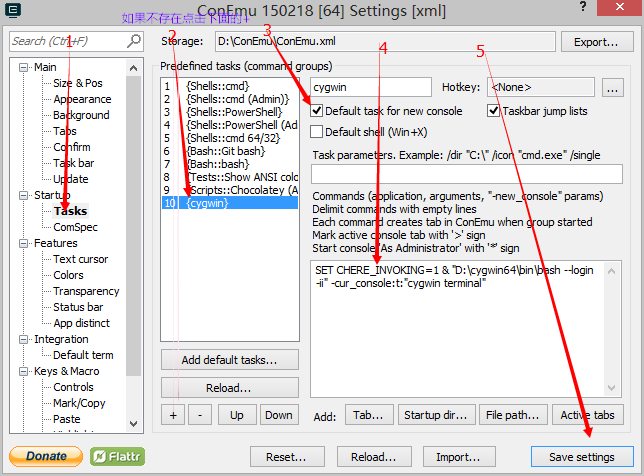Open the Text cursor settings page
Viewport: 644px width, 476px height.
pyautogui.click(x=80, y=260)
